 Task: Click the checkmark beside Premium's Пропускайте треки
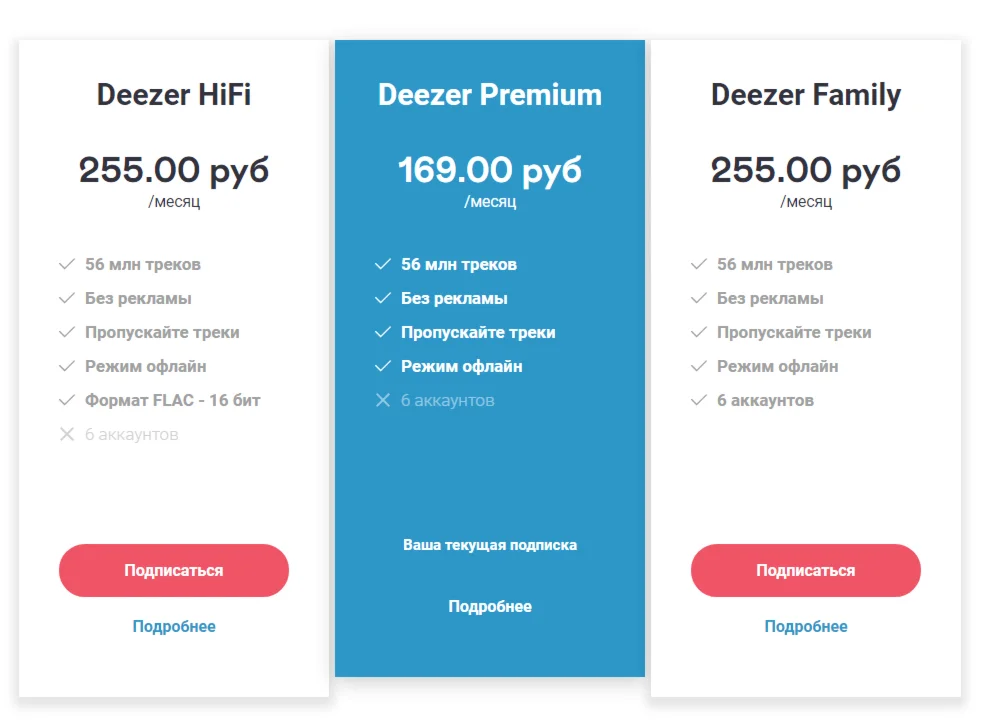click(382, 333)
